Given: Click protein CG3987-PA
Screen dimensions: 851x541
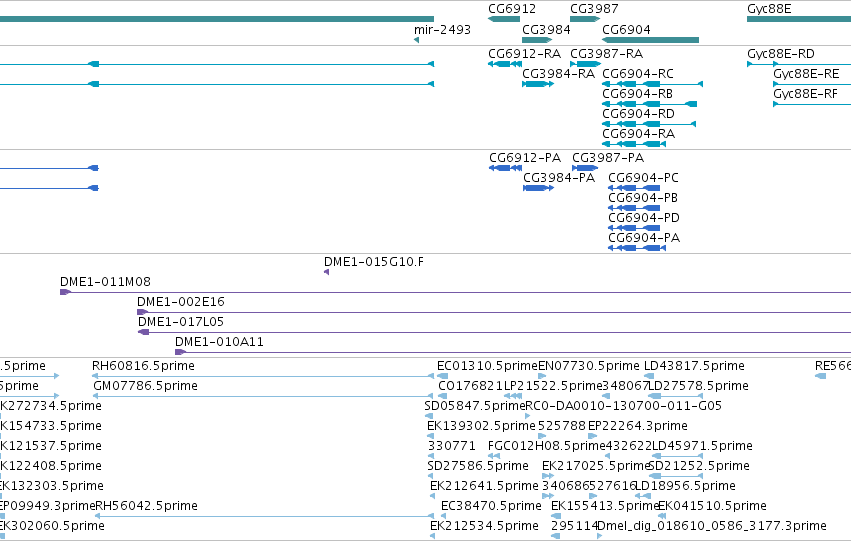Looking at the screenshot, I should click(x=585, y=168).
